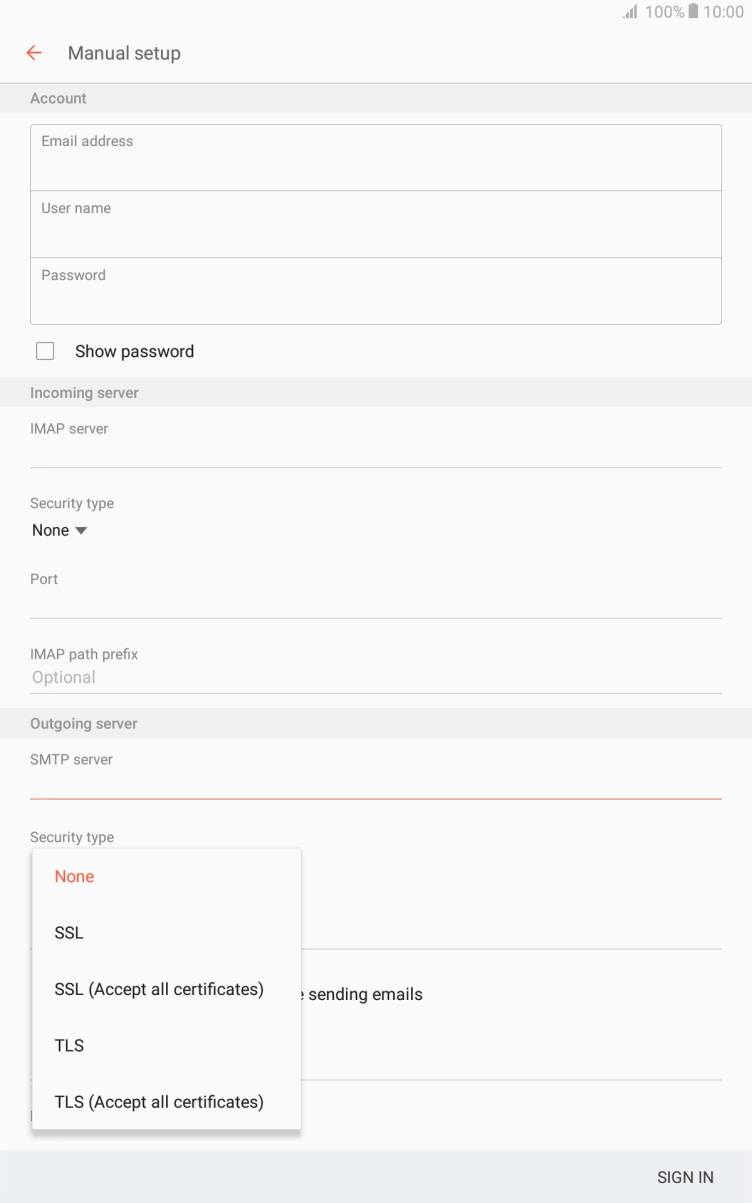Pick TLS security option
Image resolution: width=752 pixels, height=1203 pixels.
pos(69,1046)
